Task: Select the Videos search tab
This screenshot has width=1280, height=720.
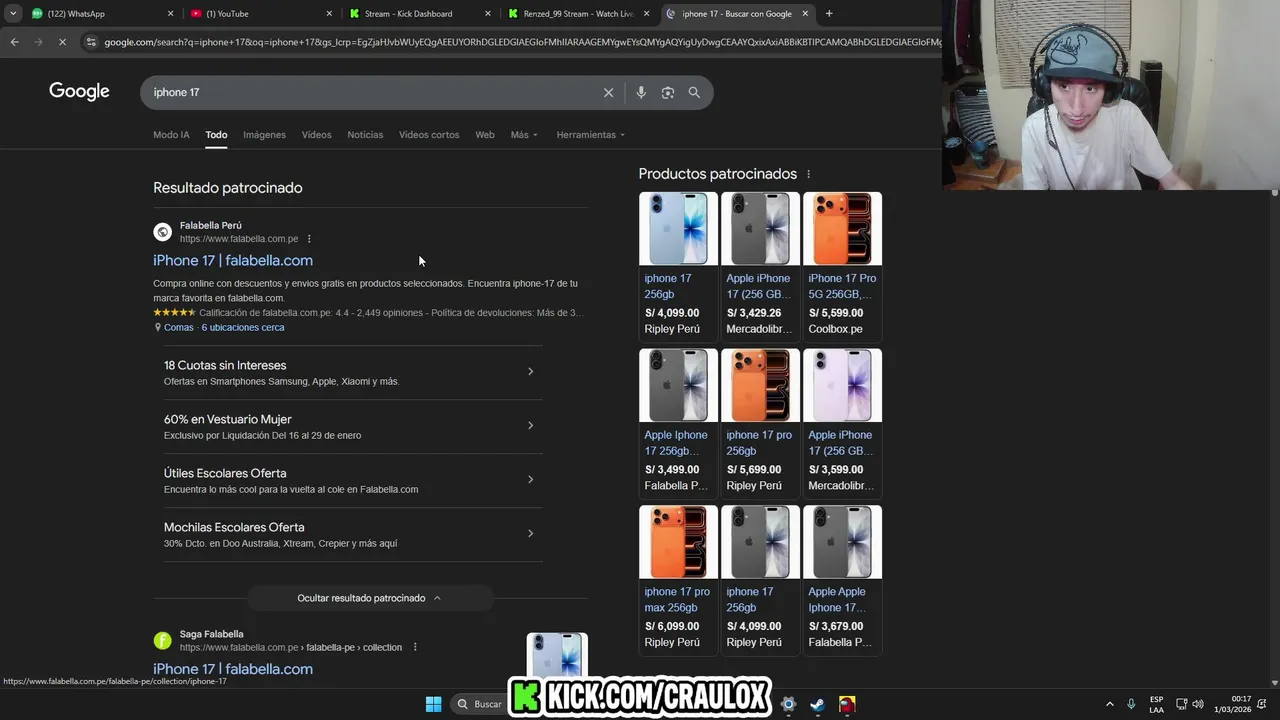Action: click(316, 135)
